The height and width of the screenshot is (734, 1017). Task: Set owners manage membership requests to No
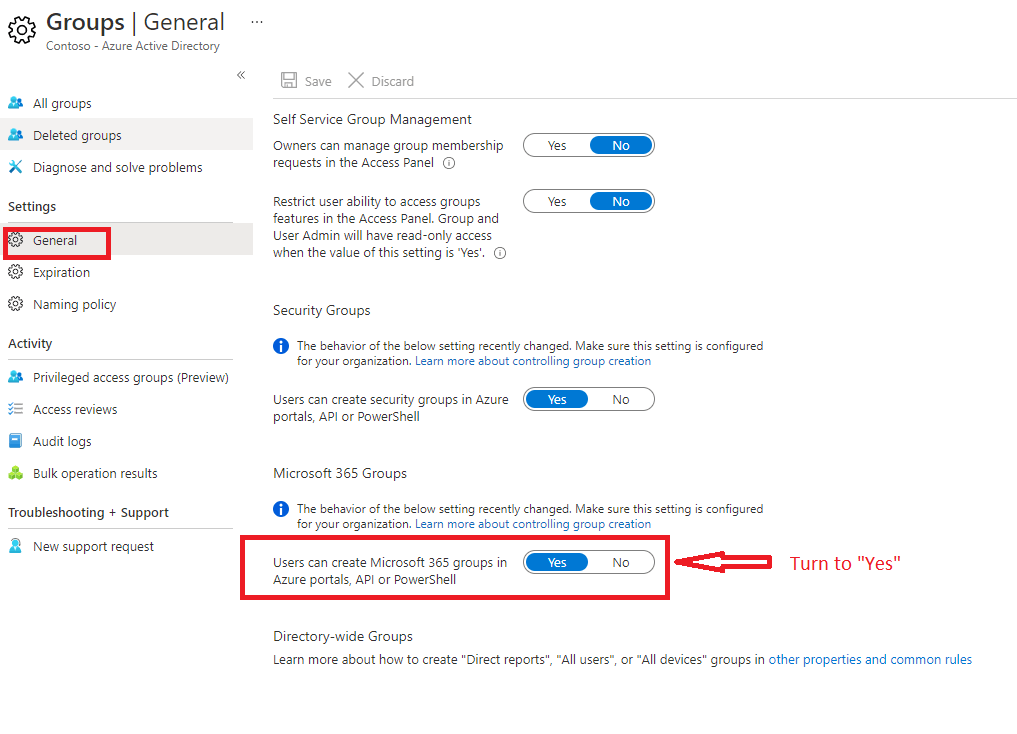pyautogui.click(x=621, y=145)
